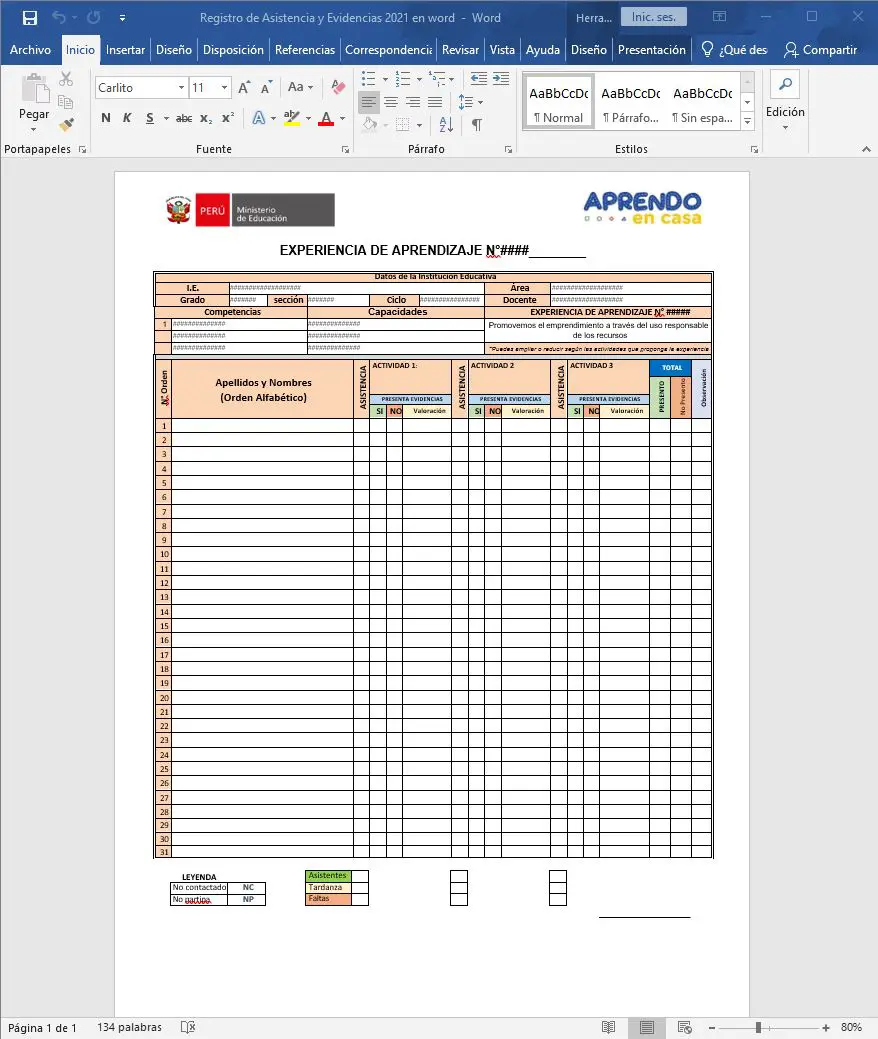878x1039 pixels.
Task: Save the document using the floppy icon
Action: (x=29, y=18)
